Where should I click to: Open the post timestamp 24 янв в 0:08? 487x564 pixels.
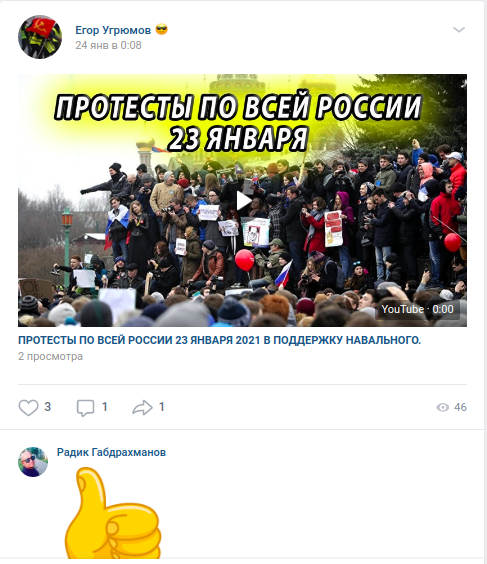pyautogui.click(x=108, y=45)
